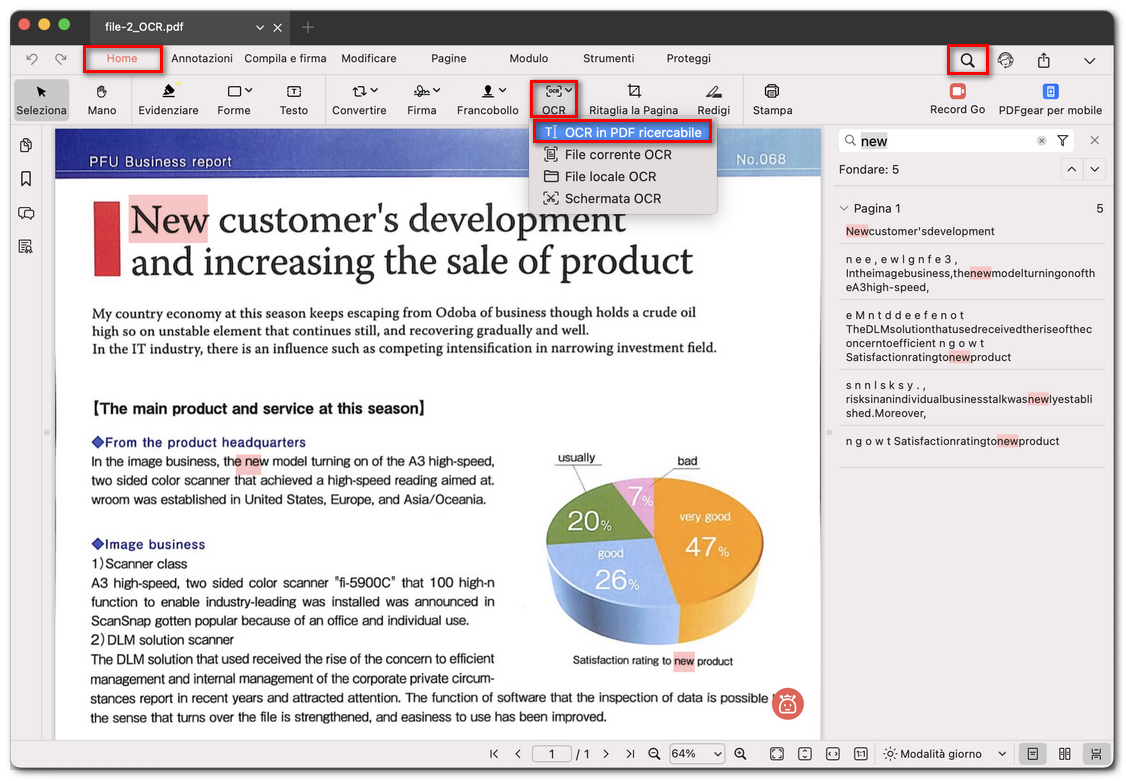
Task: Enable two-page view in the bottom bar
Action: point(1064,753)
